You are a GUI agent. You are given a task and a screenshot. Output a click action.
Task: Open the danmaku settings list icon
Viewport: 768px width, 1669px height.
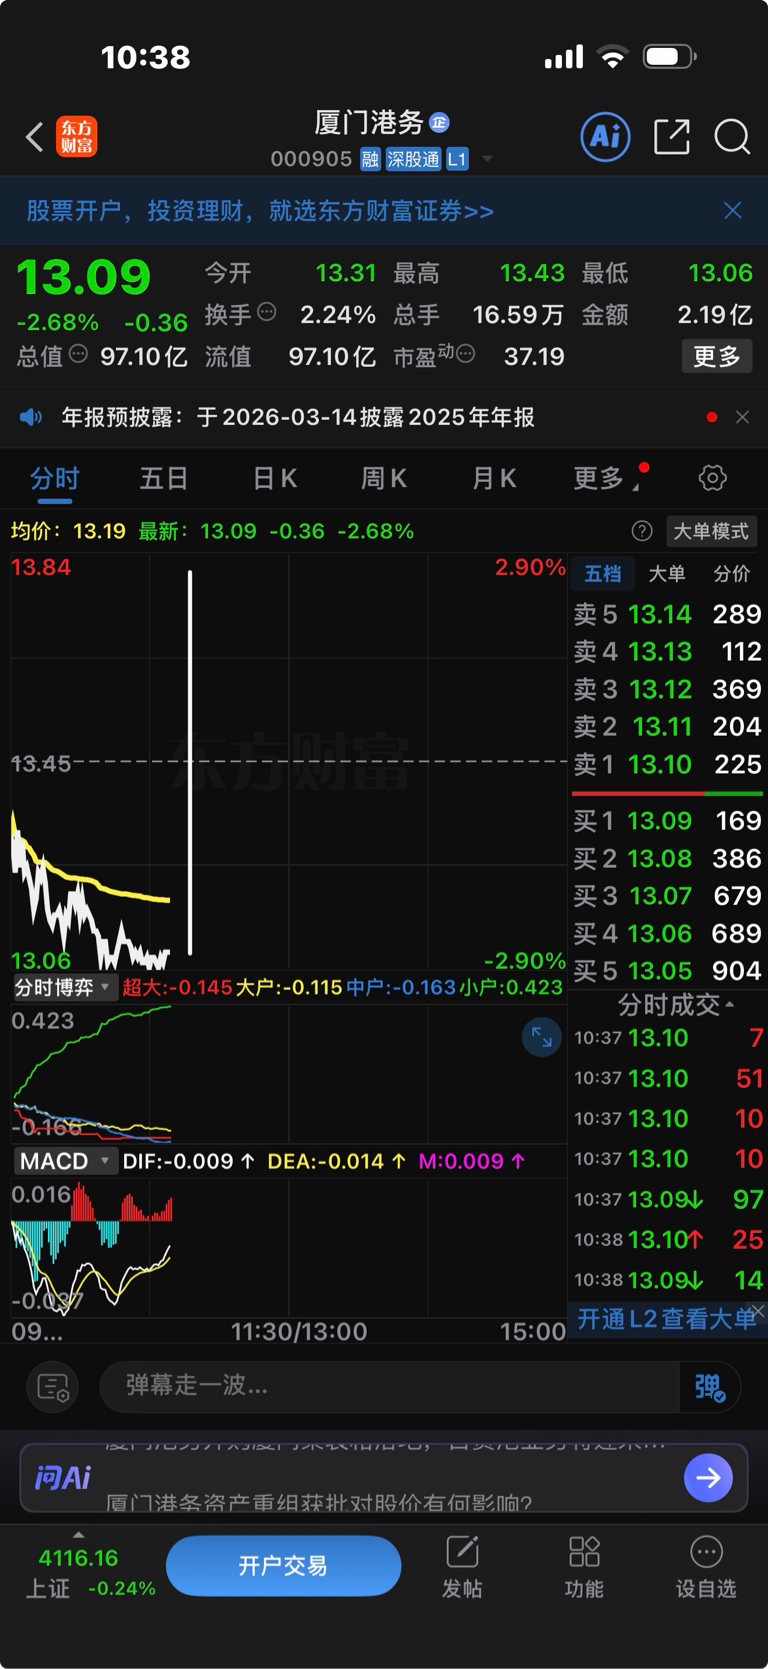(x=52, y=1387)
